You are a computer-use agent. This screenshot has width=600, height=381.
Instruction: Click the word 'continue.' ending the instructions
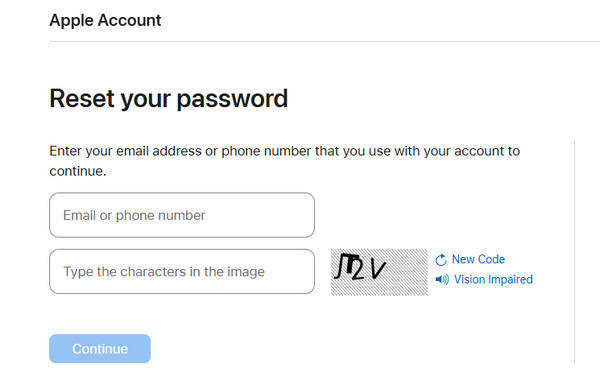(78, 171)
